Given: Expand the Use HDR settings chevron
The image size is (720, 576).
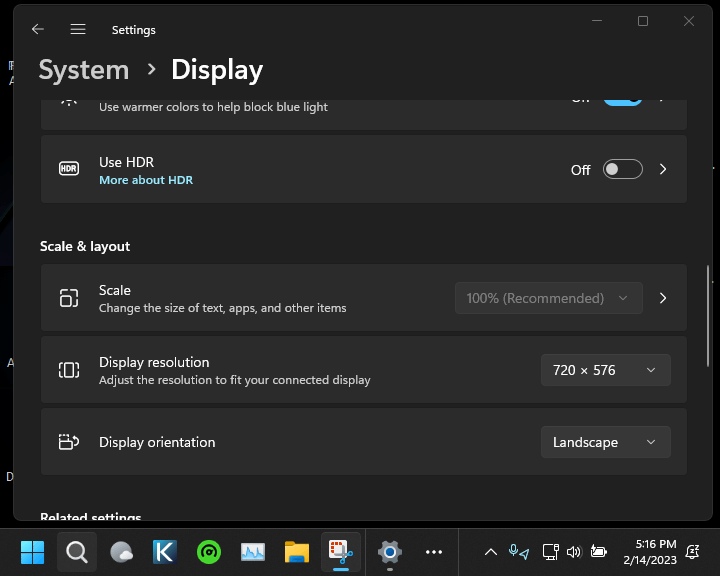Looking at the screenshot, I should pos(662,170).
